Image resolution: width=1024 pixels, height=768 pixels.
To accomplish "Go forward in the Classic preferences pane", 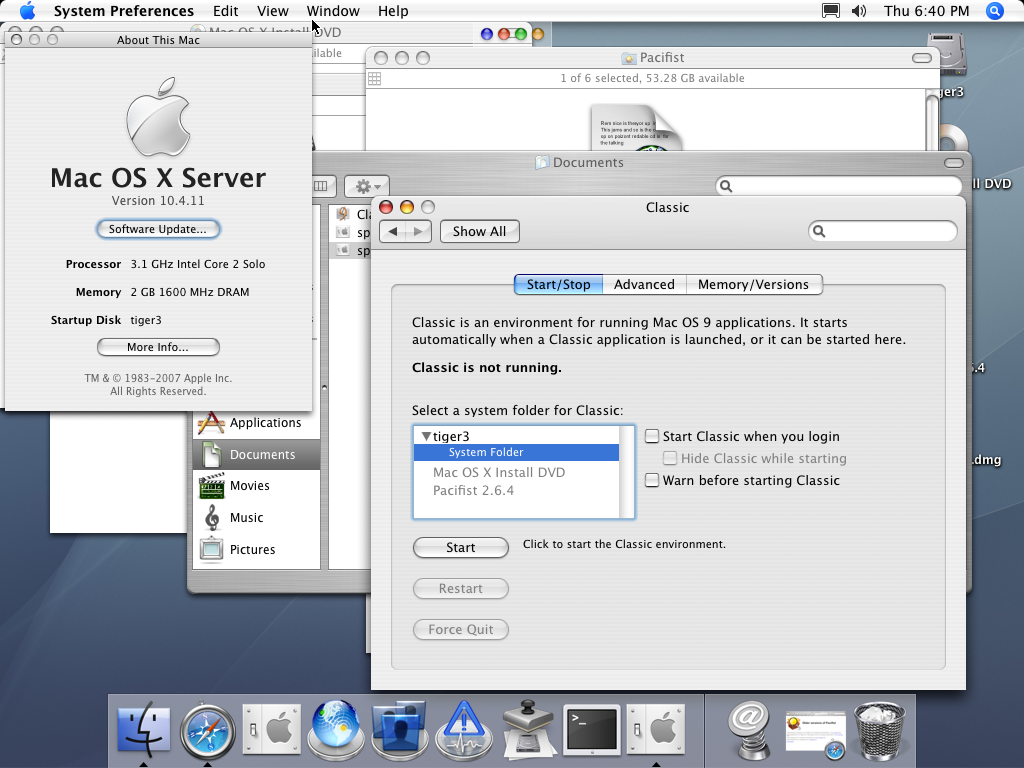I will pos(419,231).
